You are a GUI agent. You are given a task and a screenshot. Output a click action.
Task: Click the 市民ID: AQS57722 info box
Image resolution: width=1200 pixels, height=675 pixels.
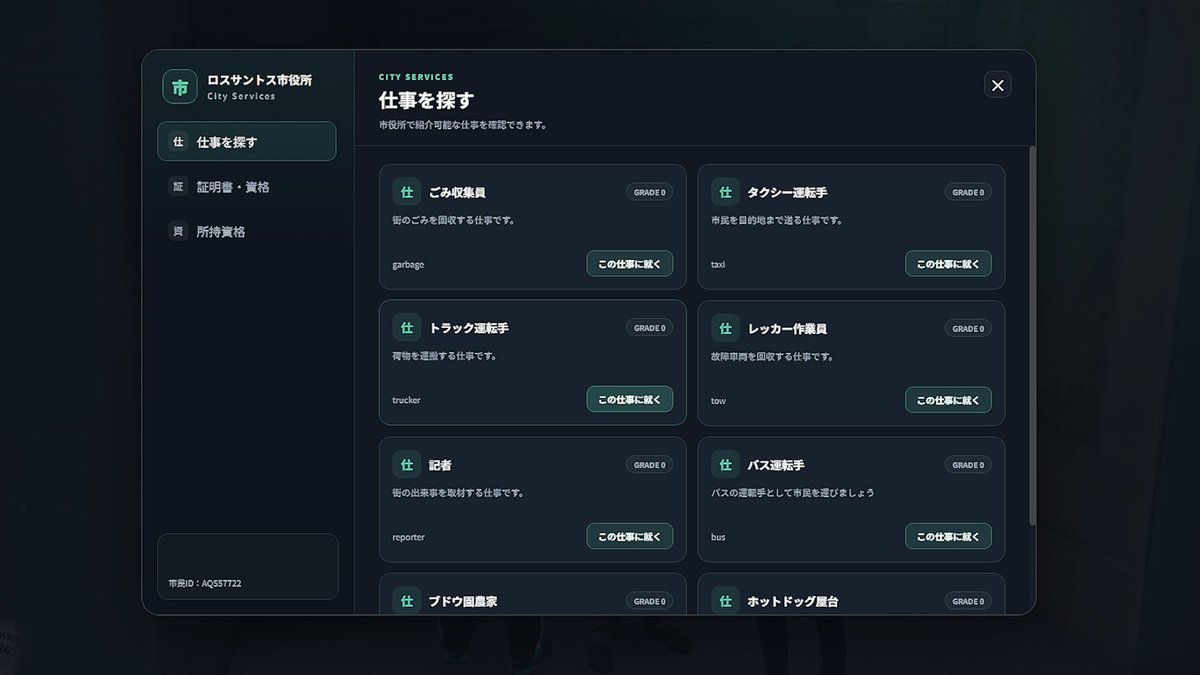pos(247,567)
